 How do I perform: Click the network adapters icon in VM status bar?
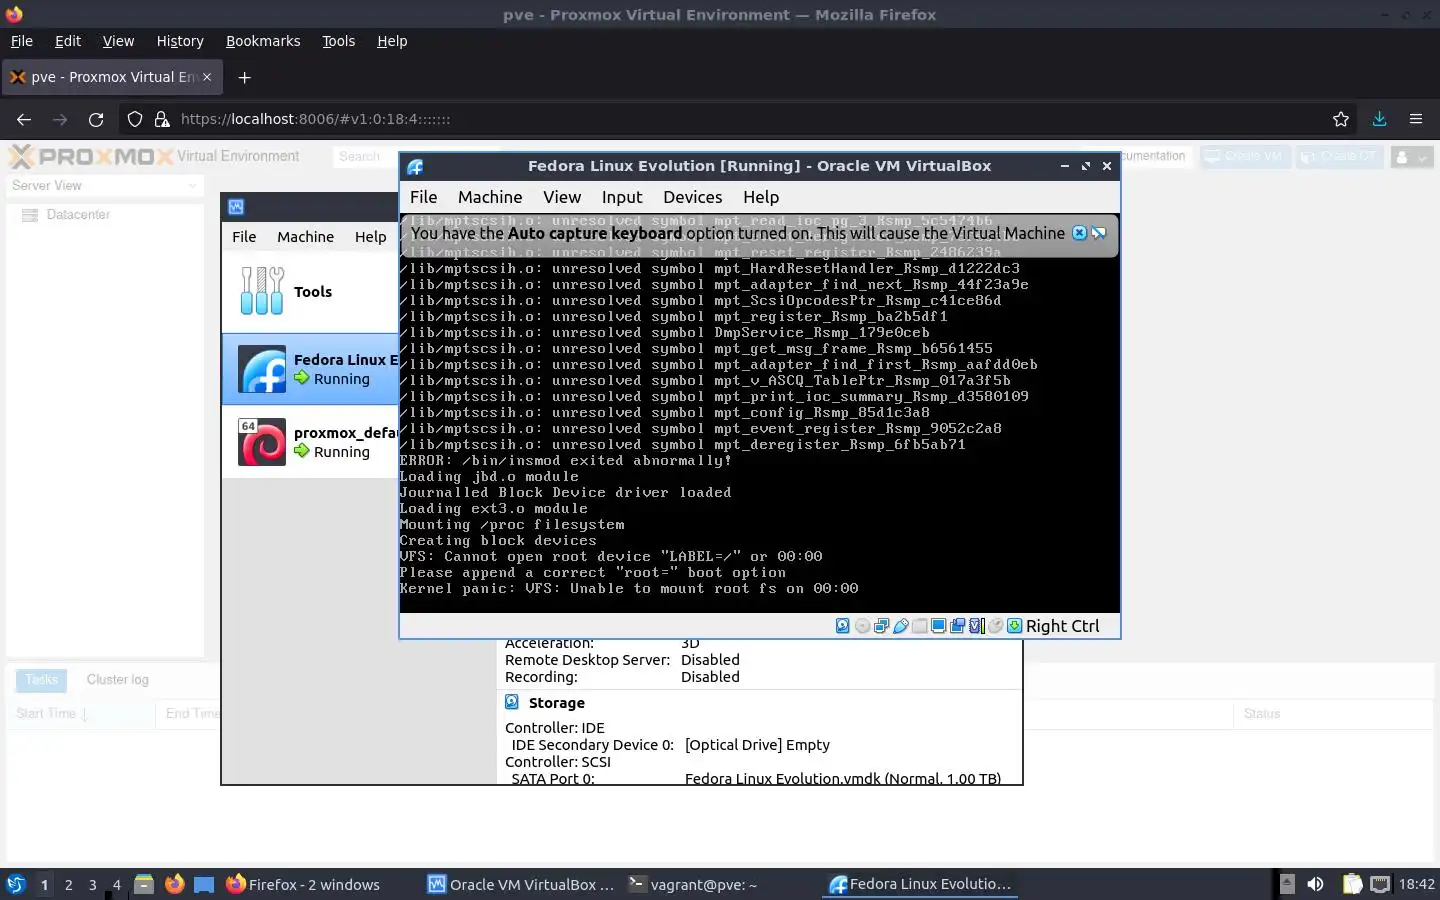tap(881, 626)
